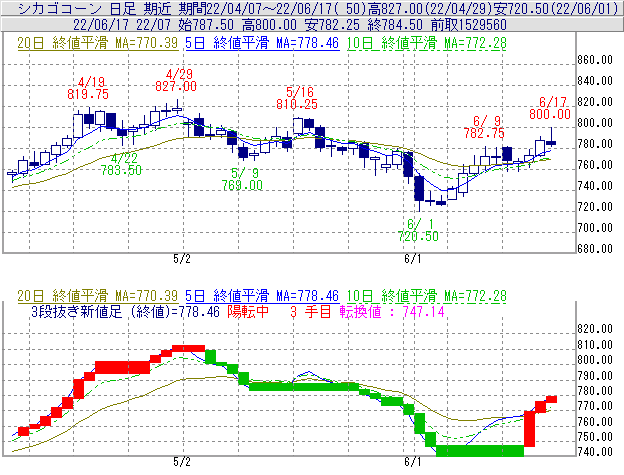Click the 6/1 date marker under candlestick chart
This screenshot has width=624, height=475.
(413, 259)
